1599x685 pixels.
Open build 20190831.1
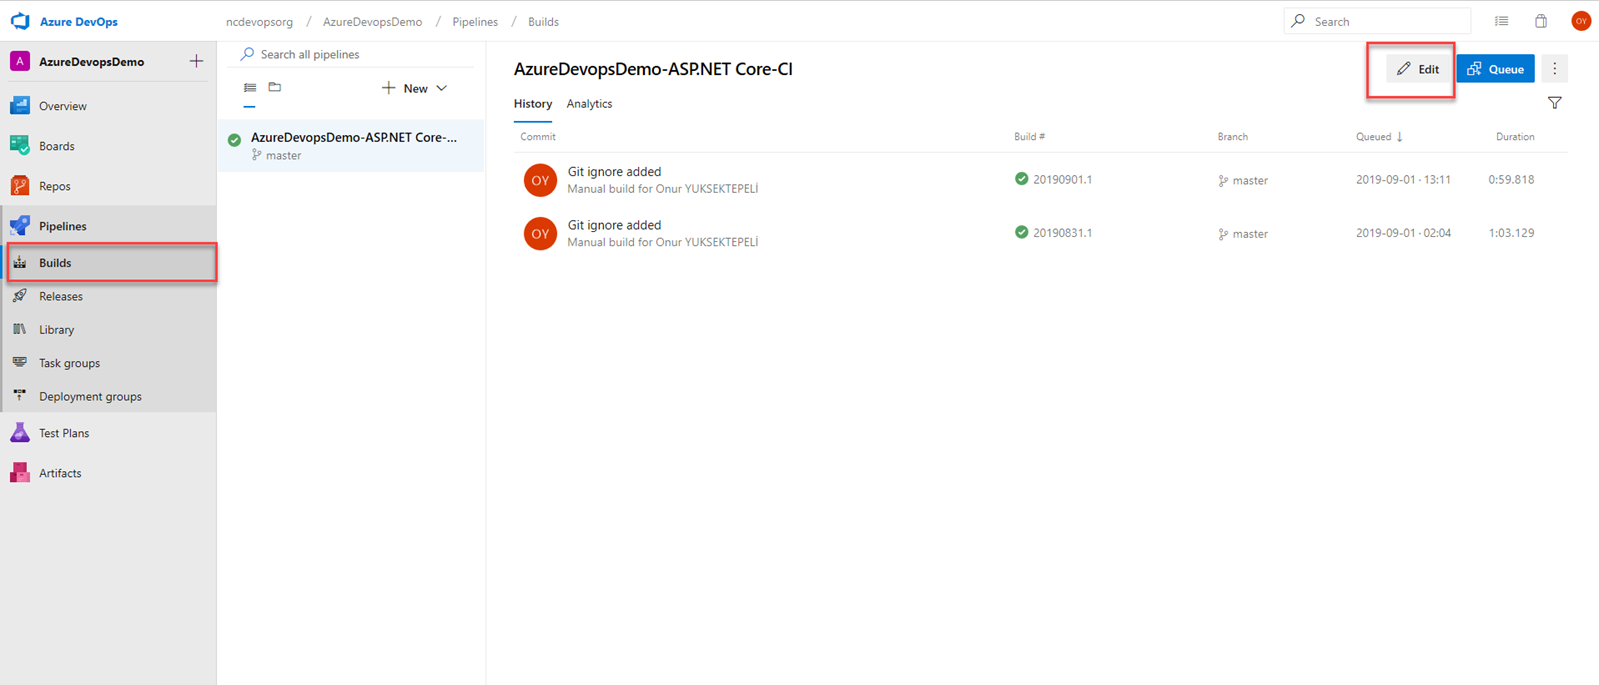click(1062, 233)
